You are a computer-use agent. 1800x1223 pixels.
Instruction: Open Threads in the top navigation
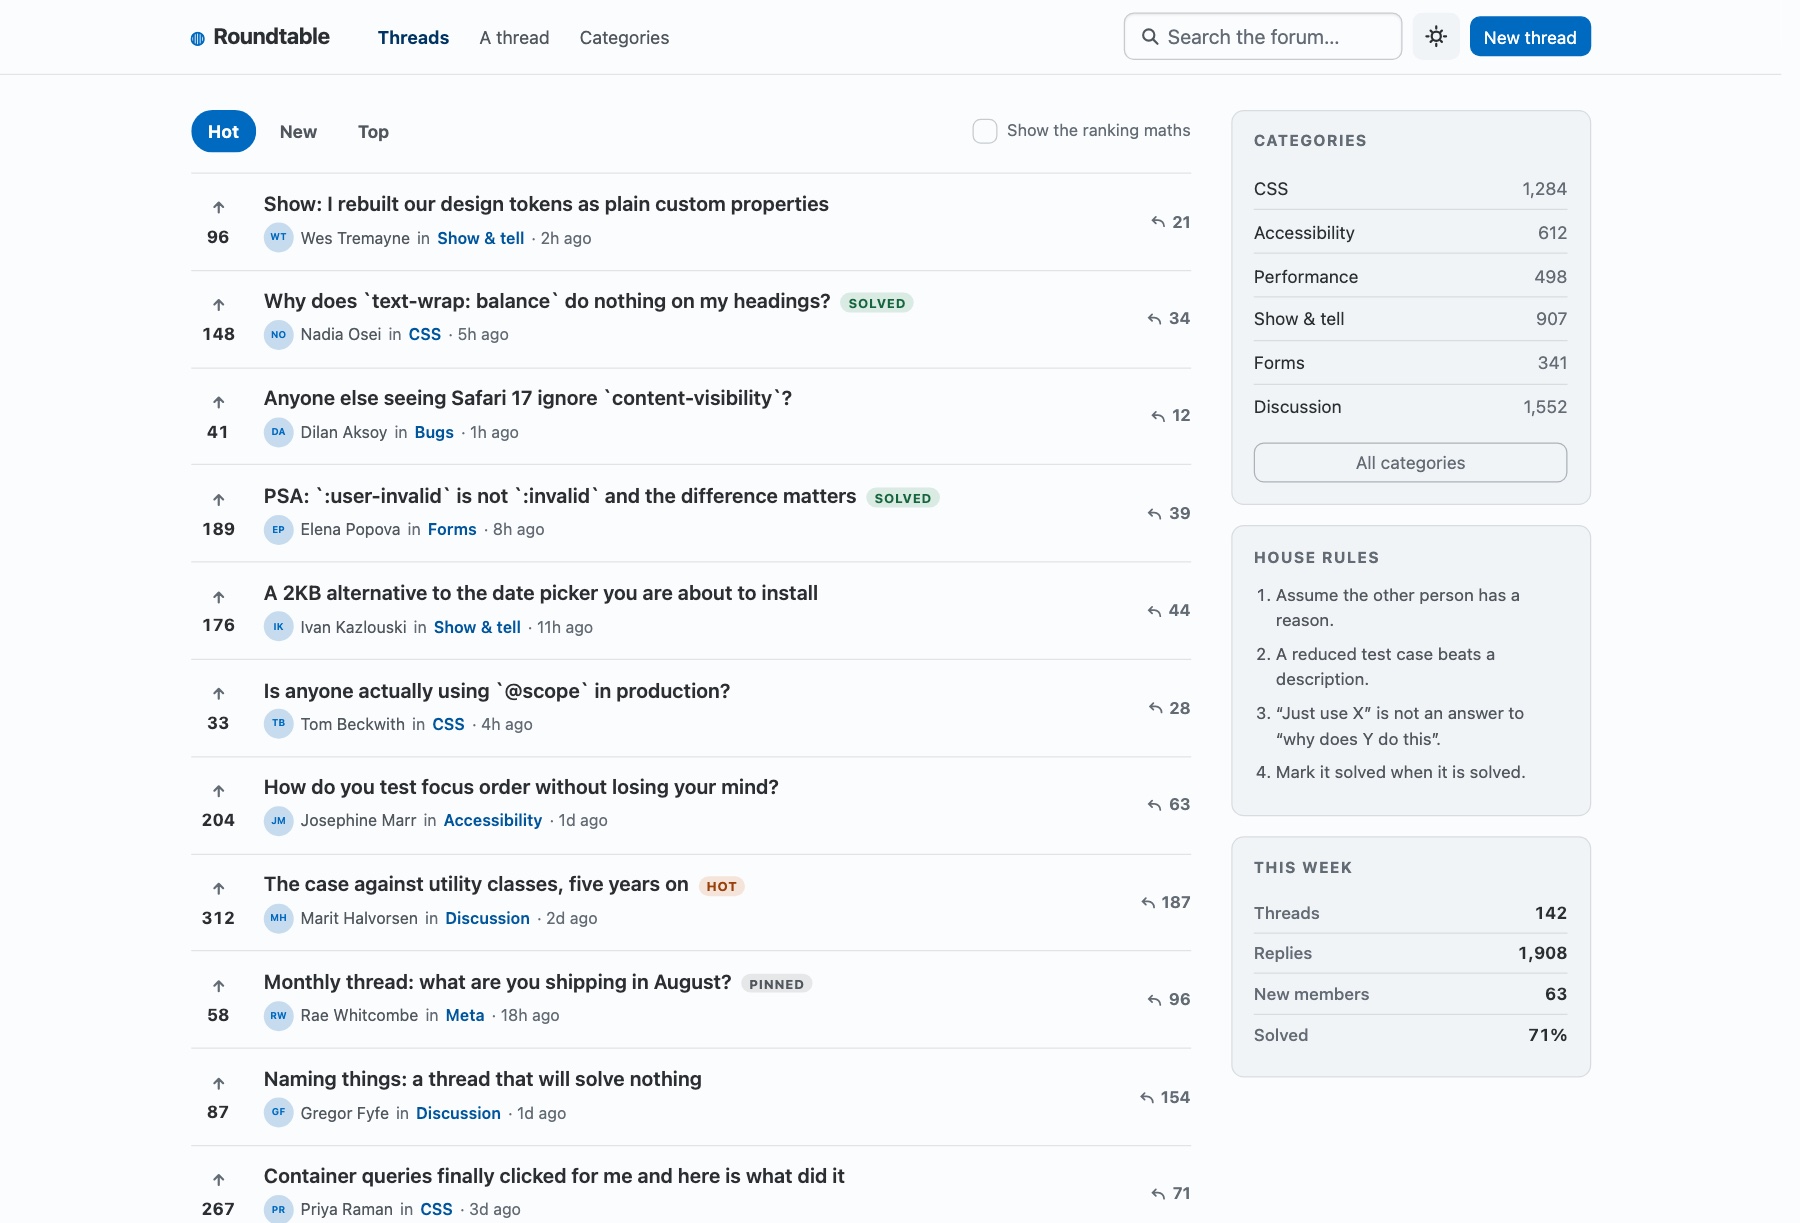413,37
